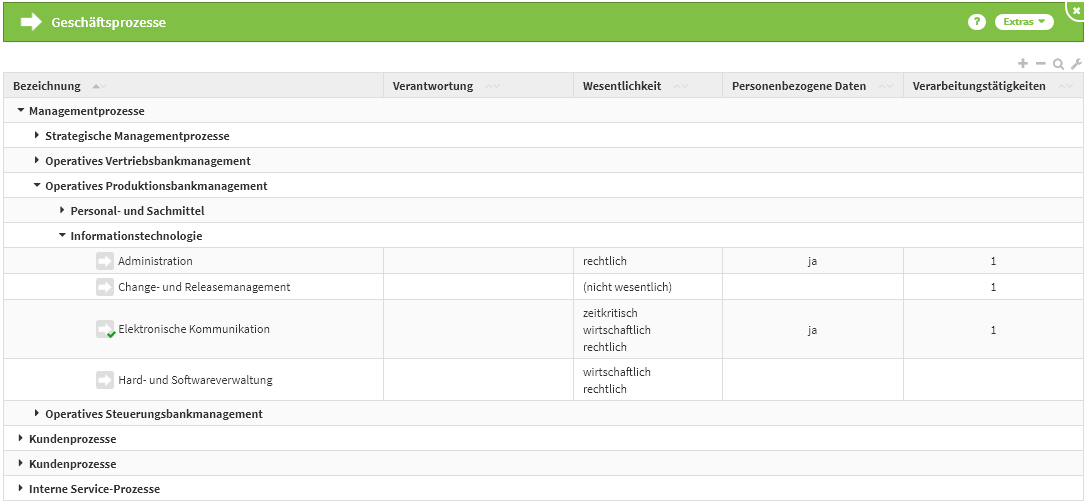Click the Hard- und Softwareverwaltung process icon
The width and height of the screenshot is (1087, 504).
[x=105, y=380]
